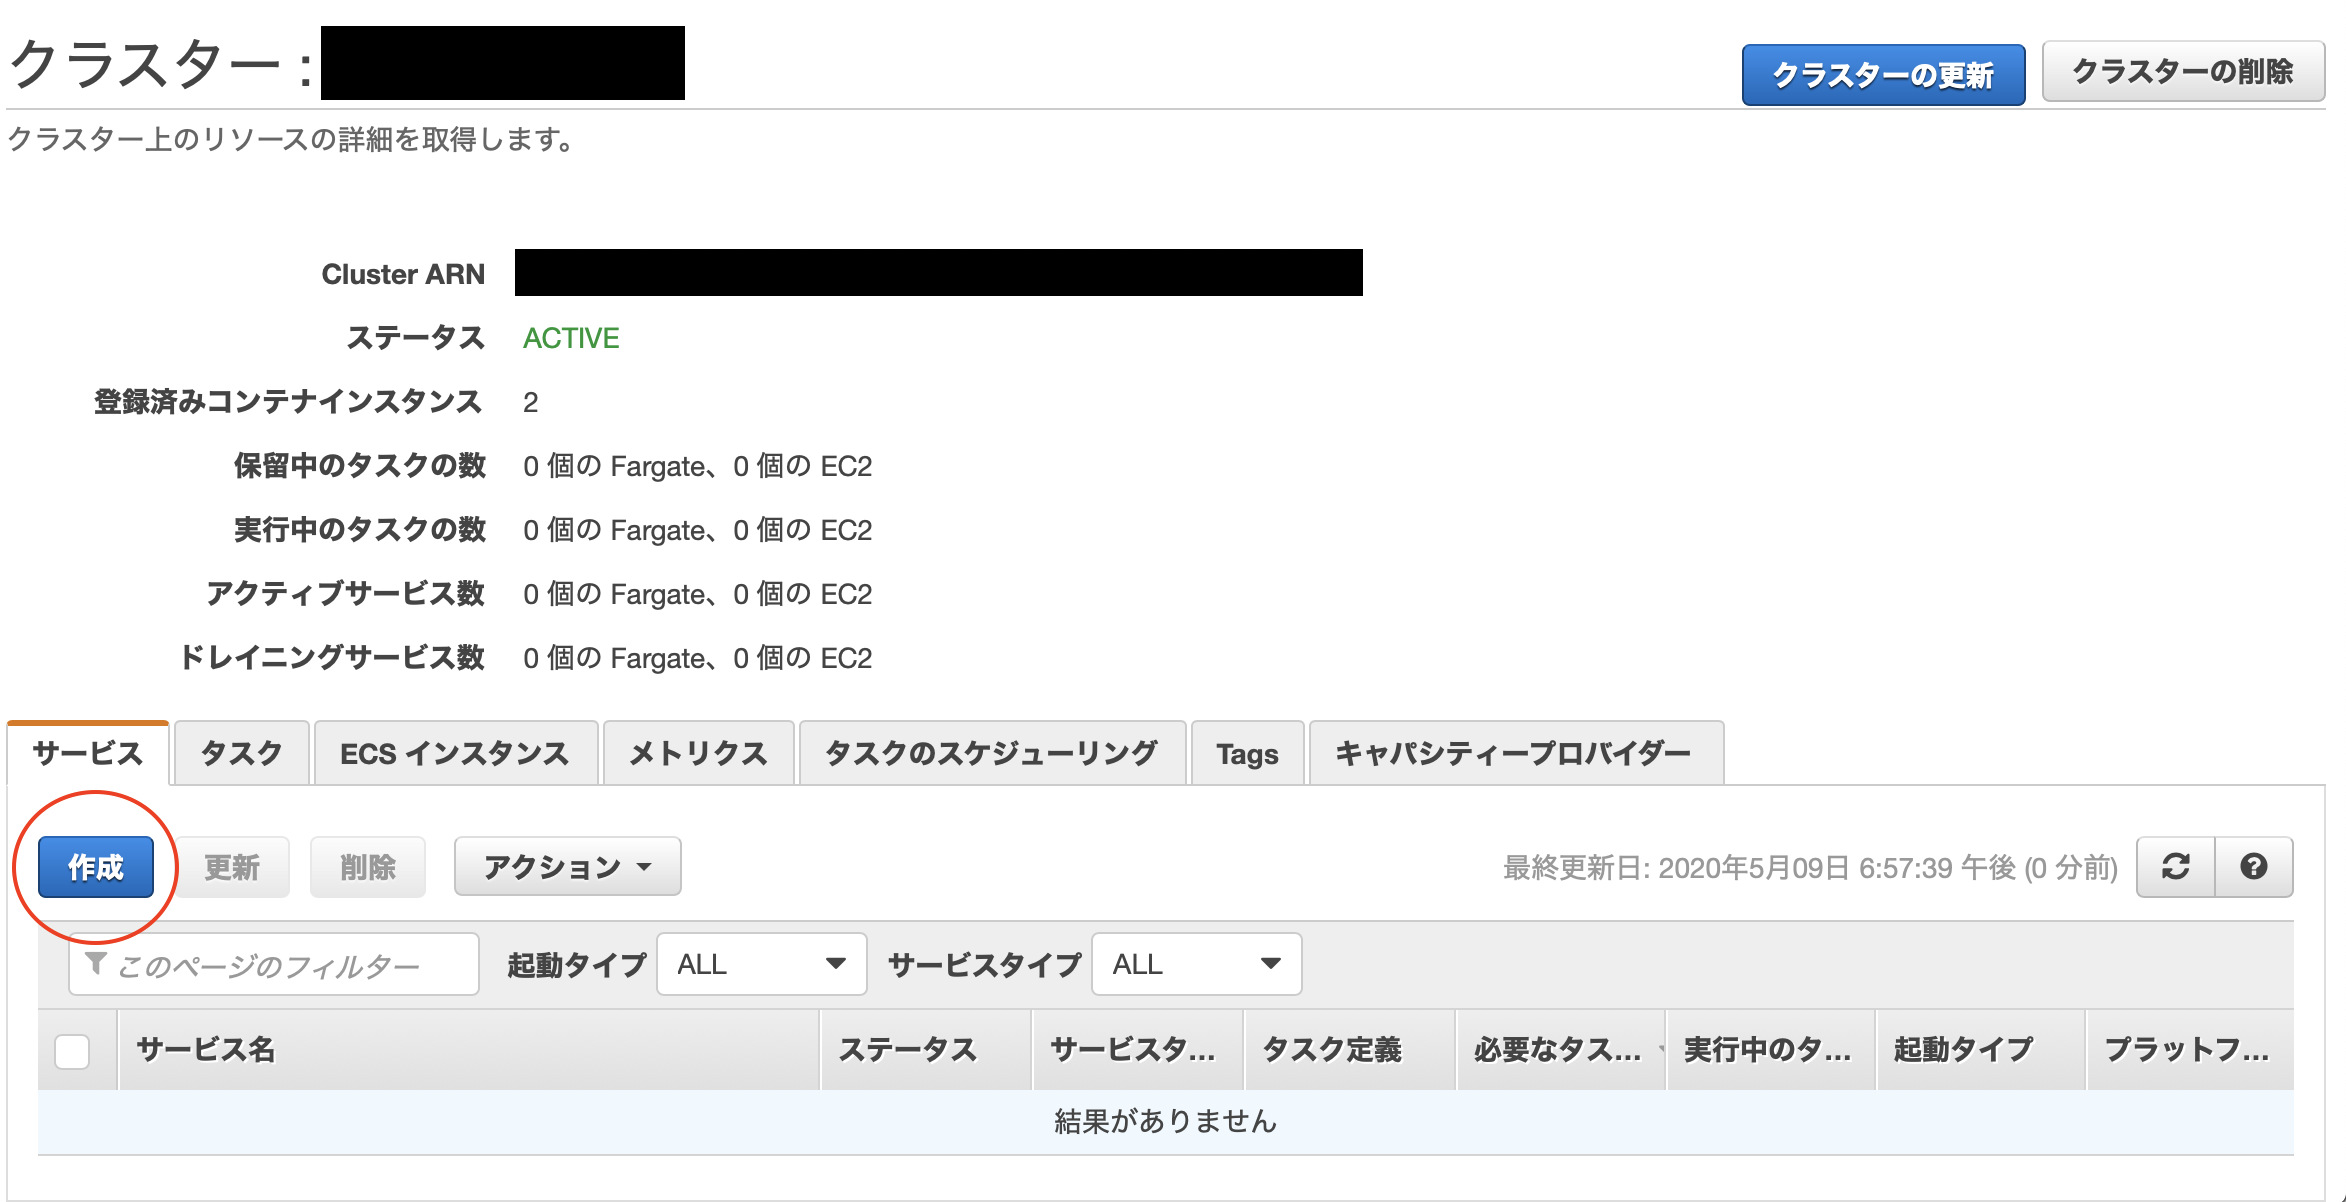Switch to the タスク tab

point(241,753)
